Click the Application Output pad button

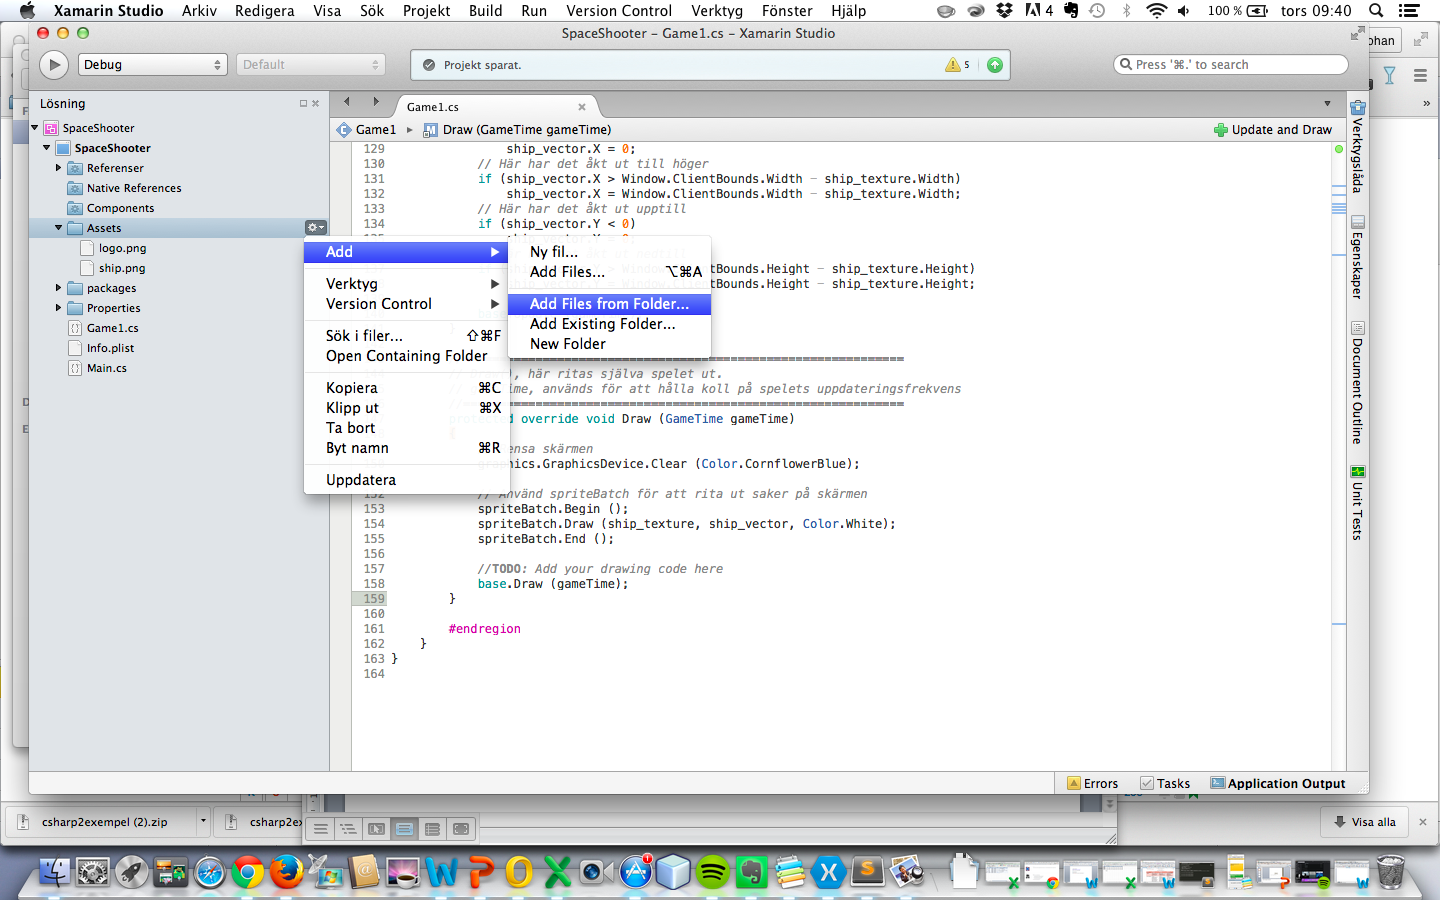(1278, 784)
